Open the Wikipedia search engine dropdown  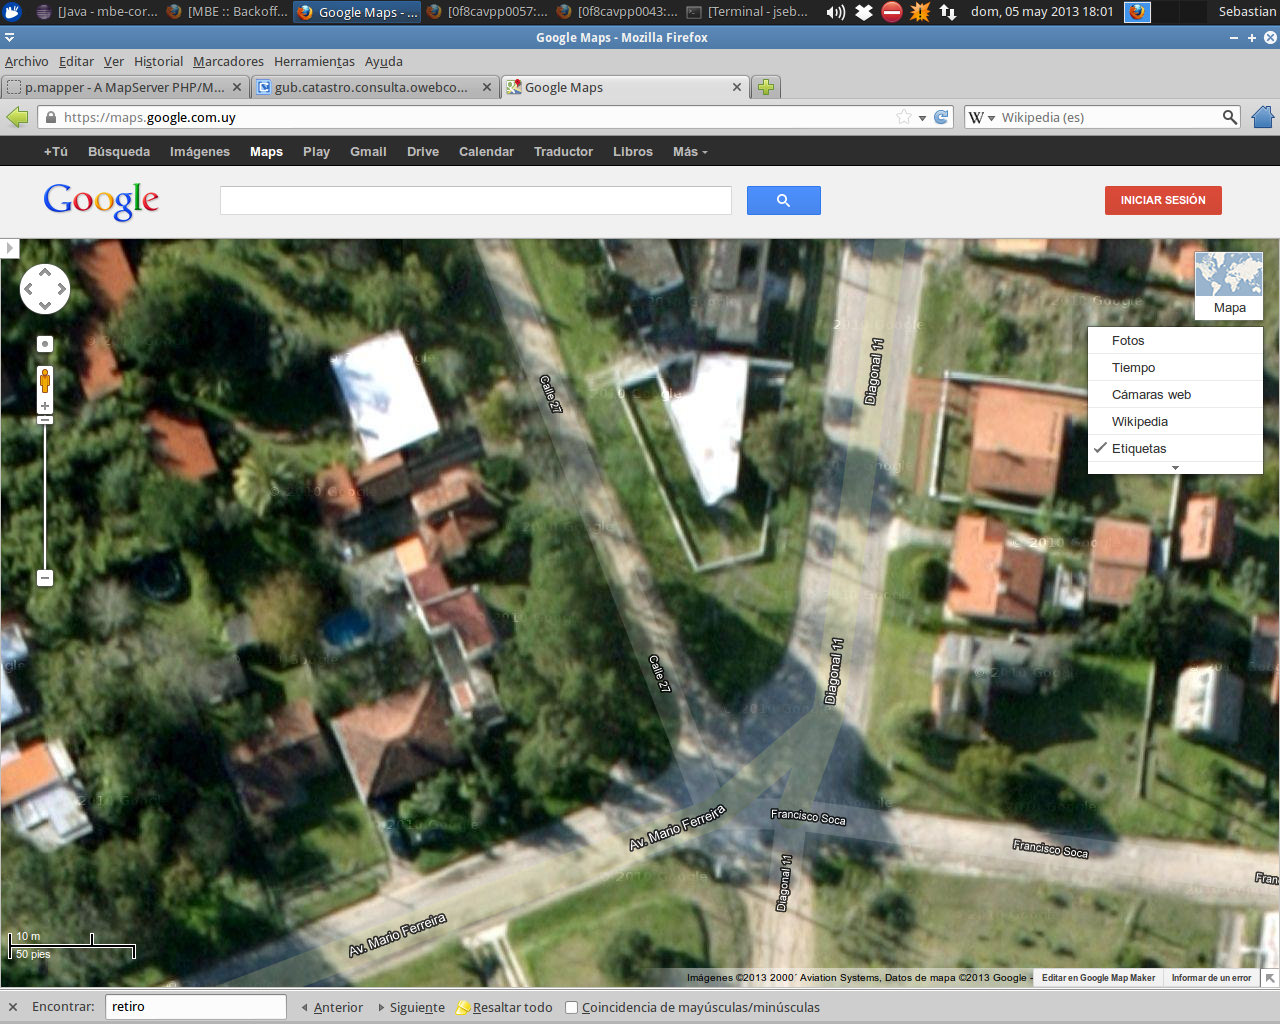point(980,117)
